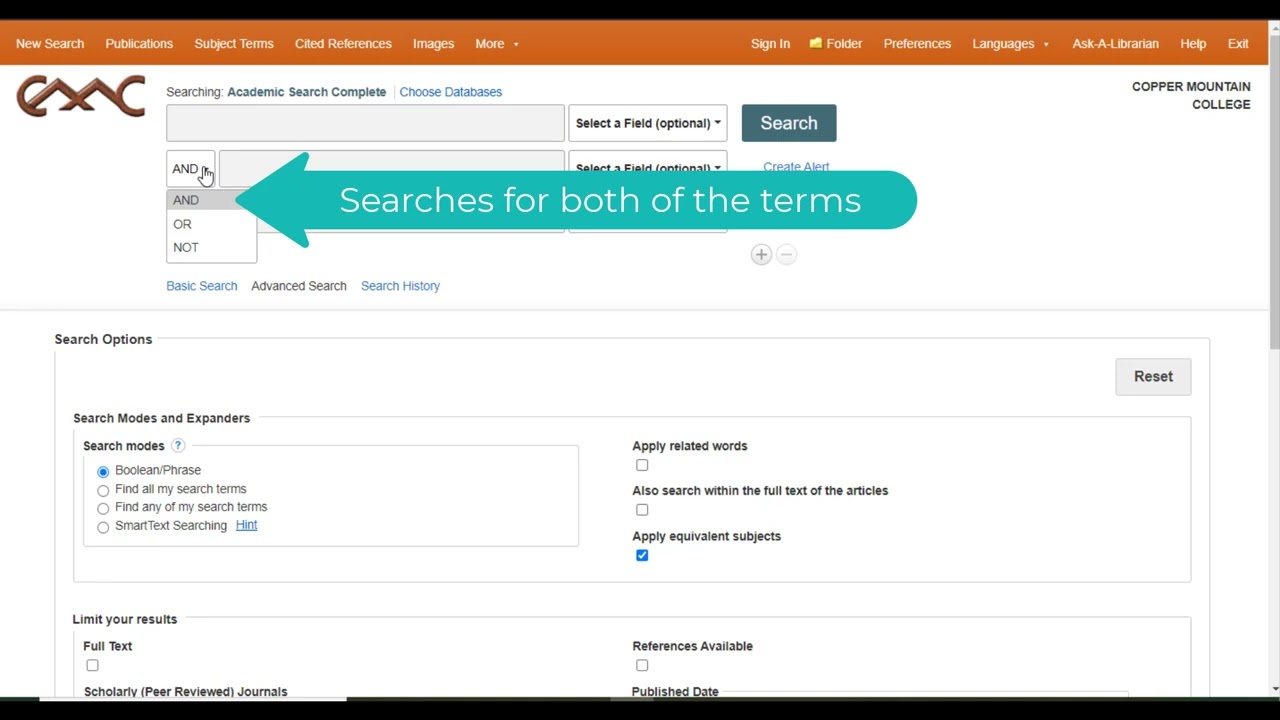Viewport: 1280px width, 720px height.
Task: Click the Copper Mountain College logo
Action: pyautogui.click(x=81, y=96)
